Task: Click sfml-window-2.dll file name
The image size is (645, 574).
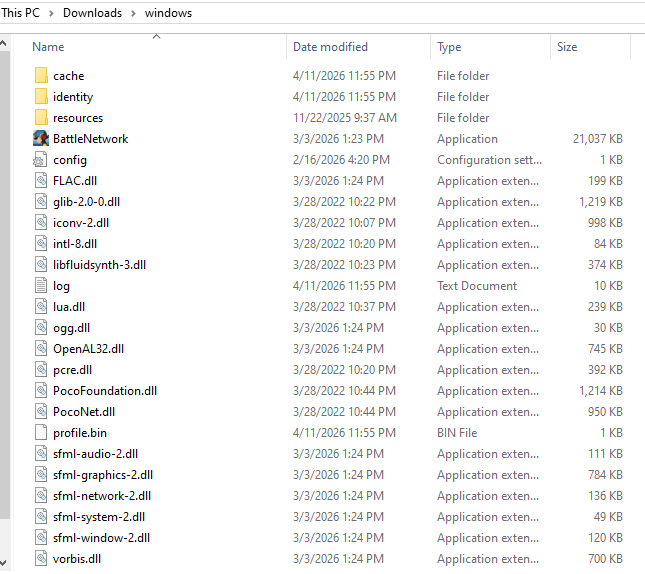Action: 101,537
